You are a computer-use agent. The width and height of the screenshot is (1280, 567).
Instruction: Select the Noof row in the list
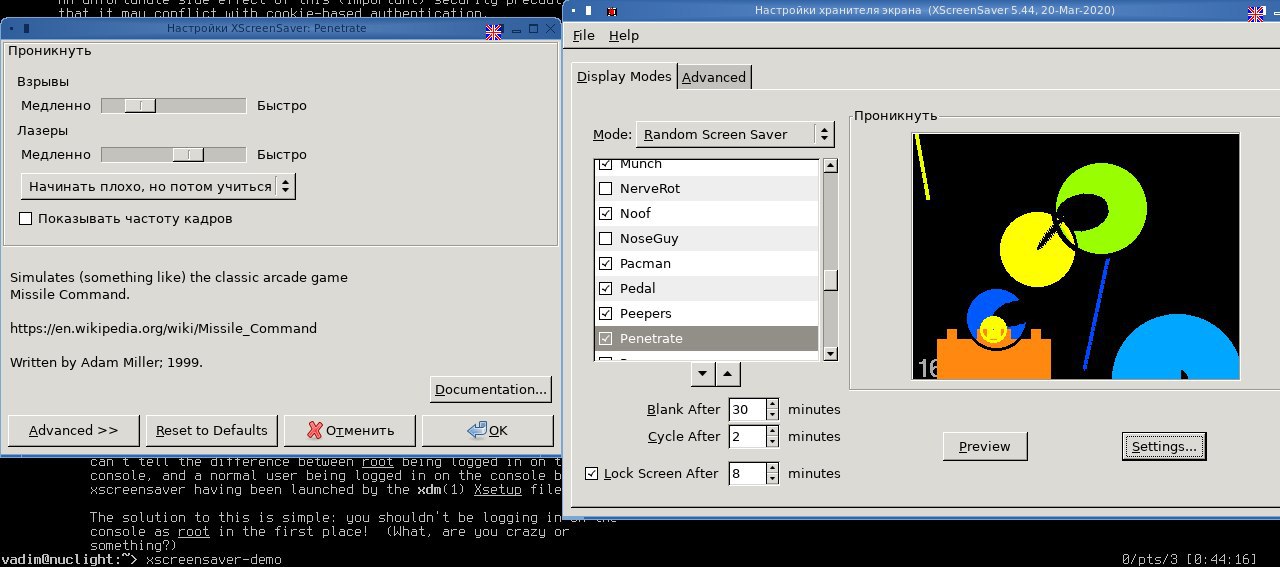[x=706, y=213]
